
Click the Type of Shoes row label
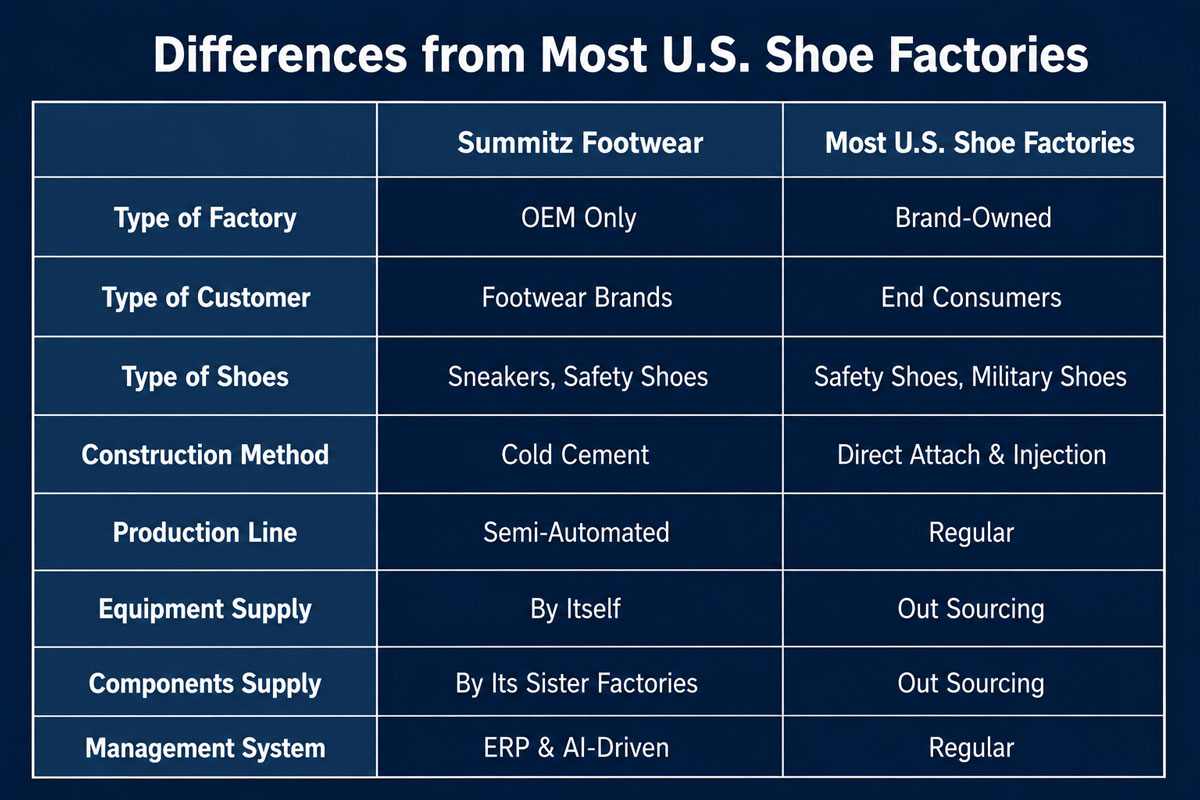point(205,376)
